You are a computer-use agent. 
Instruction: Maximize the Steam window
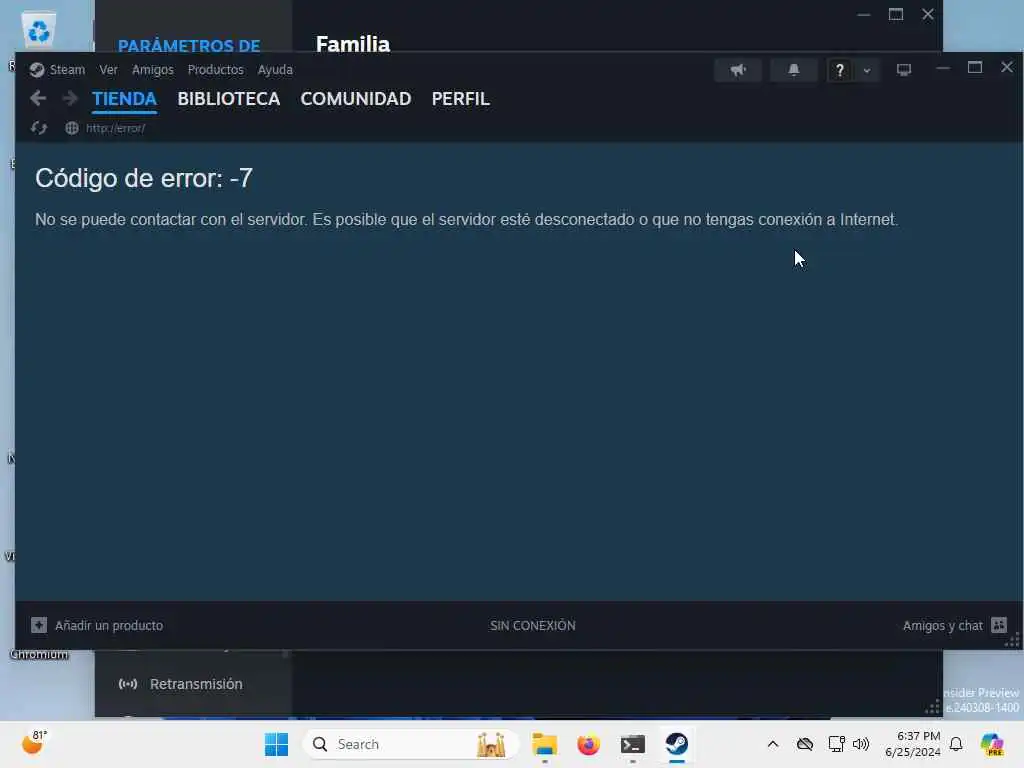(975, 67)
